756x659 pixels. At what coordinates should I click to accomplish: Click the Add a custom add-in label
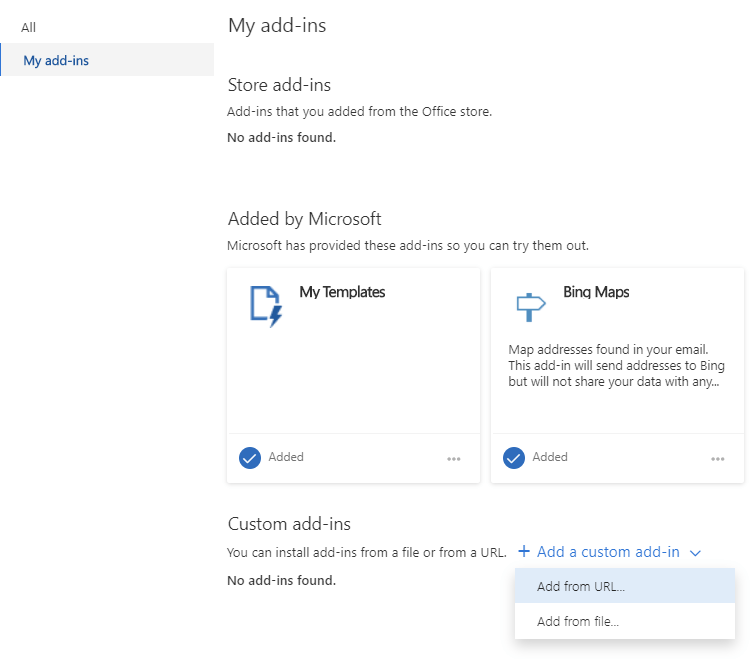[x=608, y=552]
